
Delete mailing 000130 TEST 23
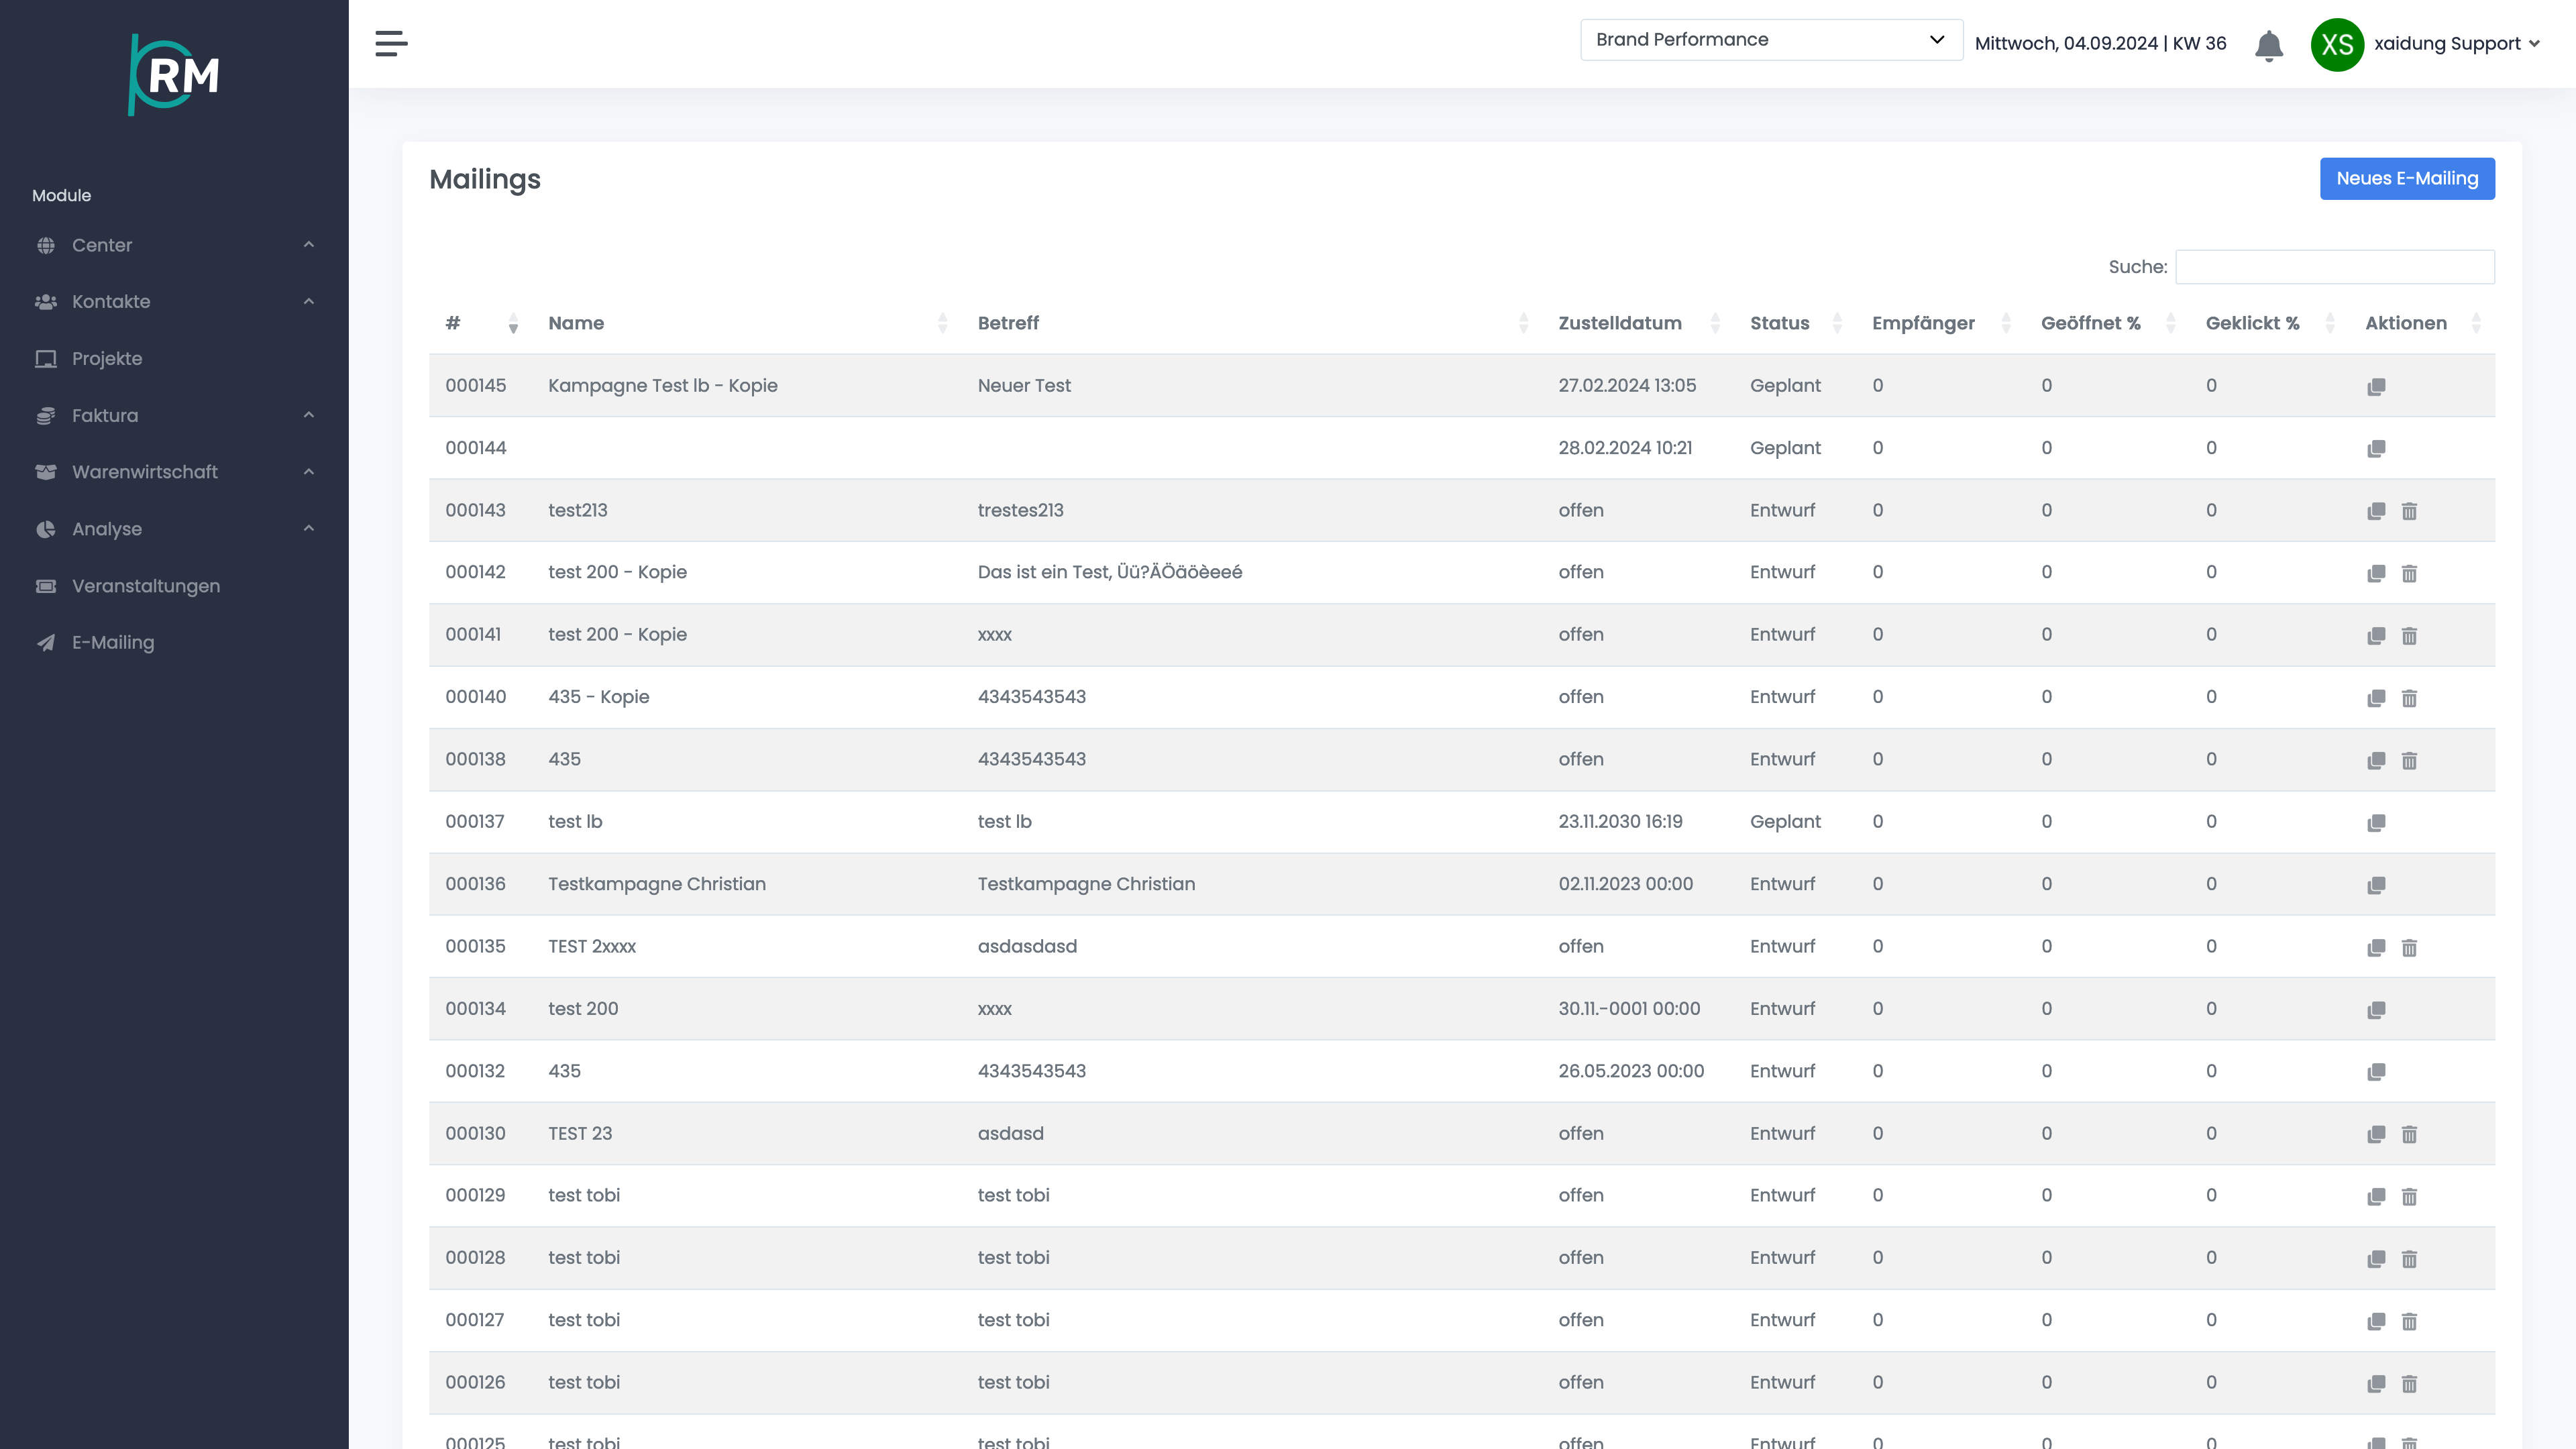pyautogui.click(x=2409, y=1134)
